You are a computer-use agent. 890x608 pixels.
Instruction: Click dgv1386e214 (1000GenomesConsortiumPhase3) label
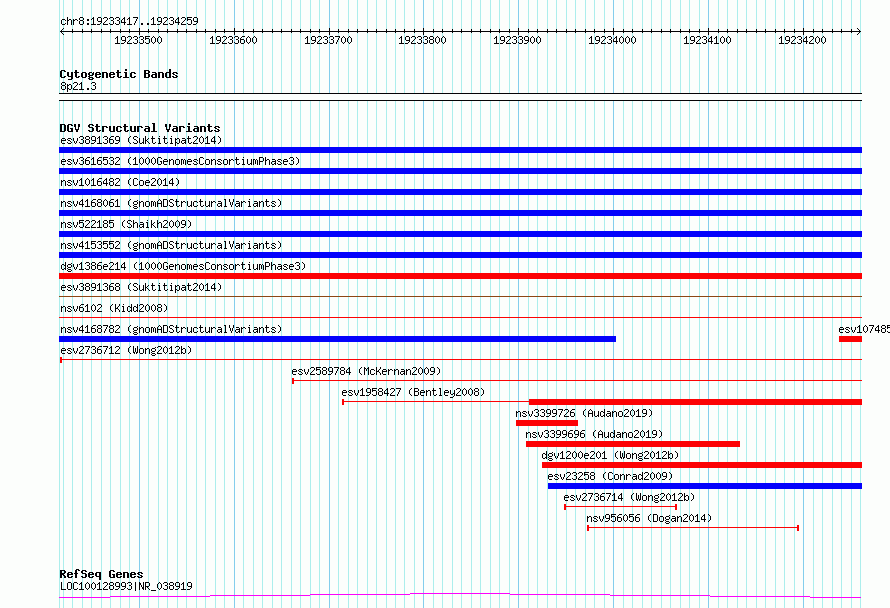click(183, 266)
